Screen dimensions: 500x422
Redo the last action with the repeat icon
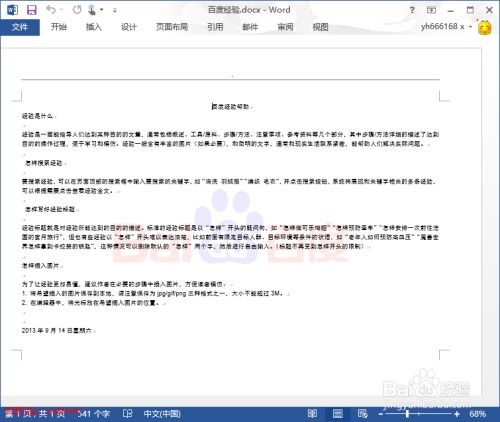click(77, 10)
